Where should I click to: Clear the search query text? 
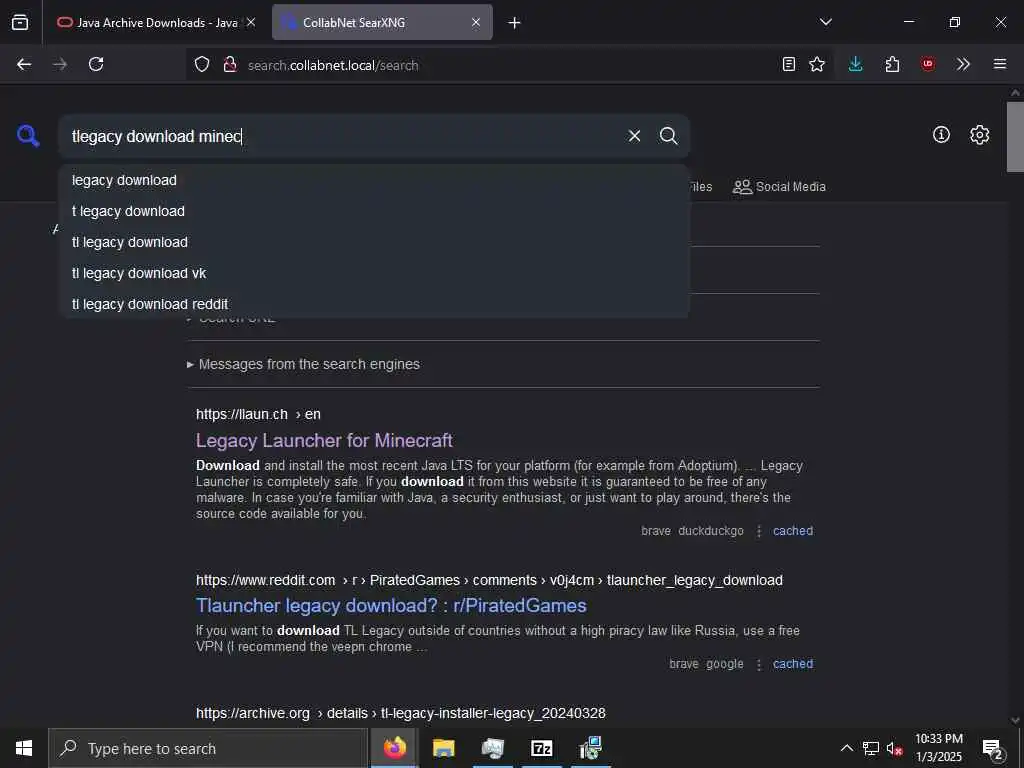click(x=634, y=136)
